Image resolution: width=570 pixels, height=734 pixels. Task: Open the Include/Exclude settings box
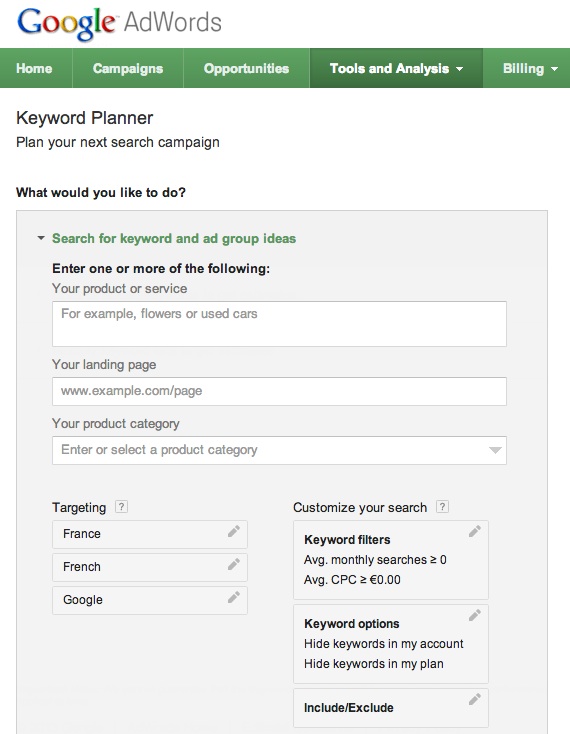[x=391, y=707]
